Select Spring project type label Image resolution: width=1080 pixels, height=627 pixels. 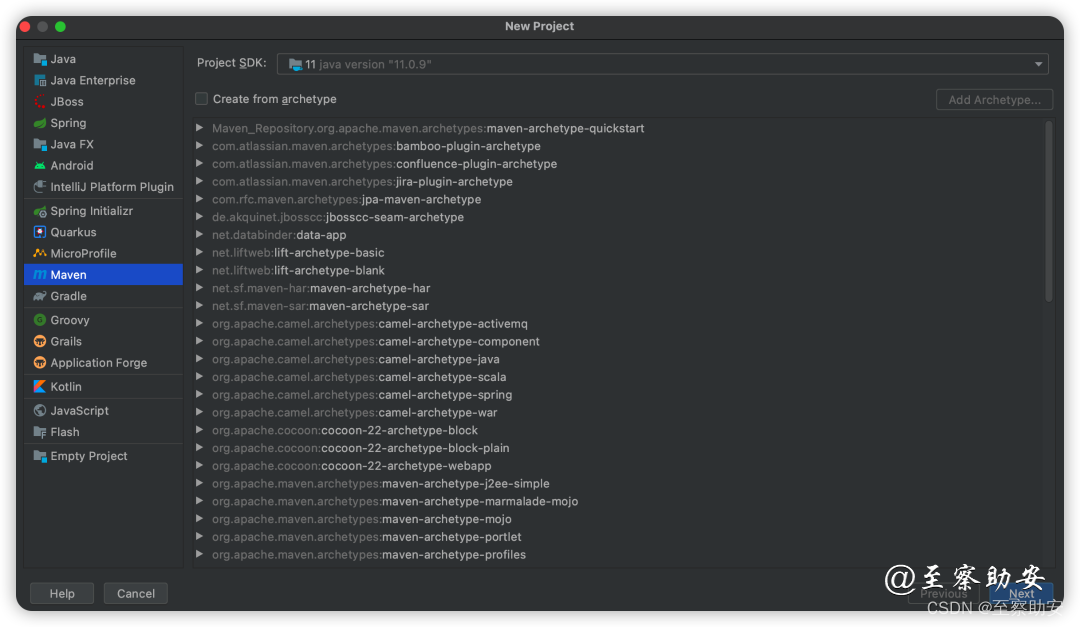[68, 123]
